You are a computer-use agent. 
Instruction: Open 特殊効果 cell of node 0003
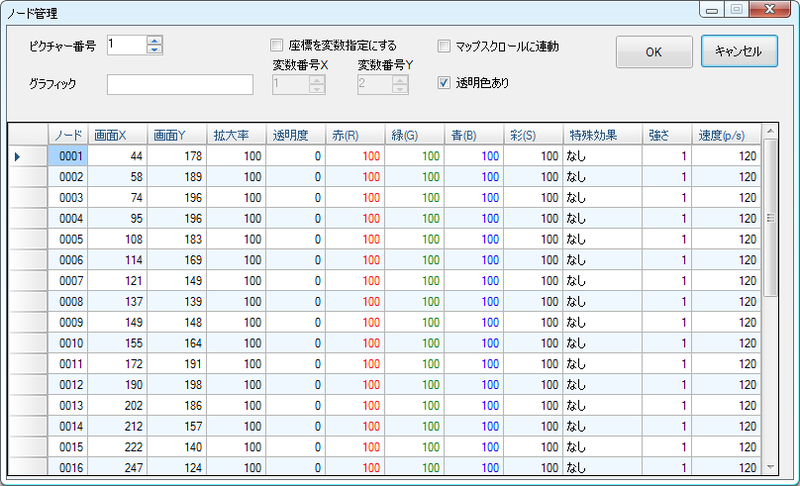click(x=602, y=198)
